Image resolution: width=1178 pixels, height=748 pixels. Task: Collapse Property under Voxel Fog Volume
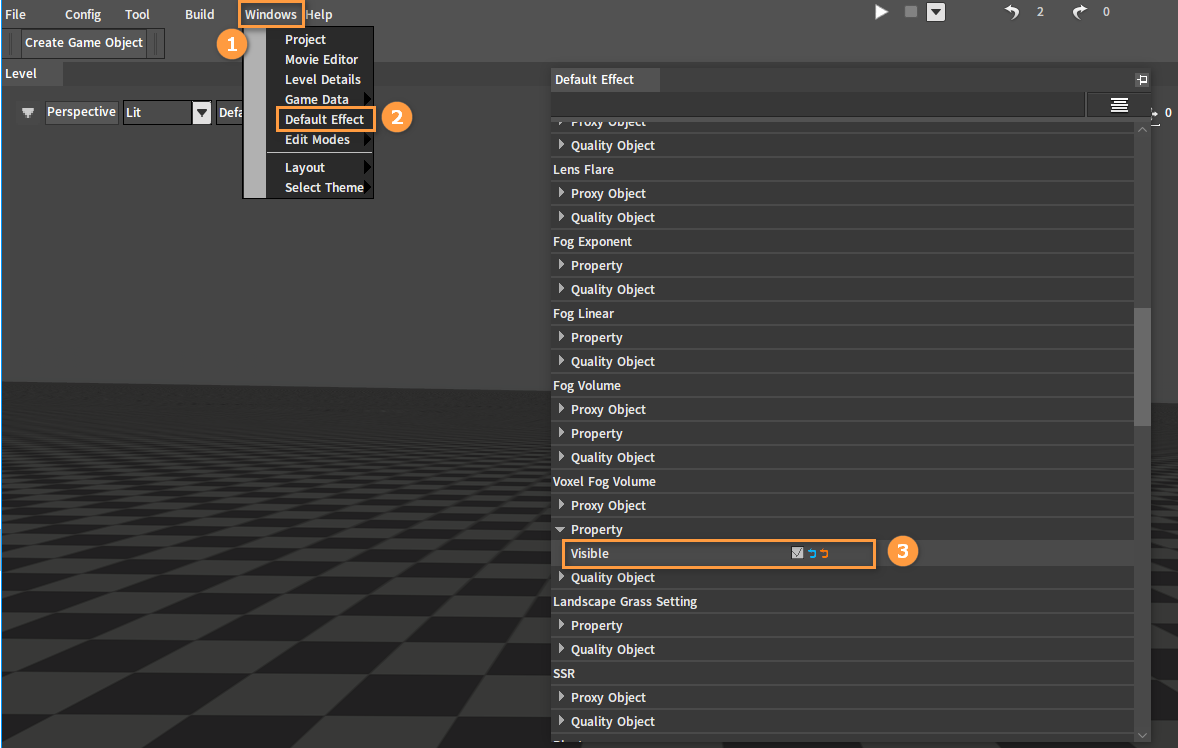point(560,529)
